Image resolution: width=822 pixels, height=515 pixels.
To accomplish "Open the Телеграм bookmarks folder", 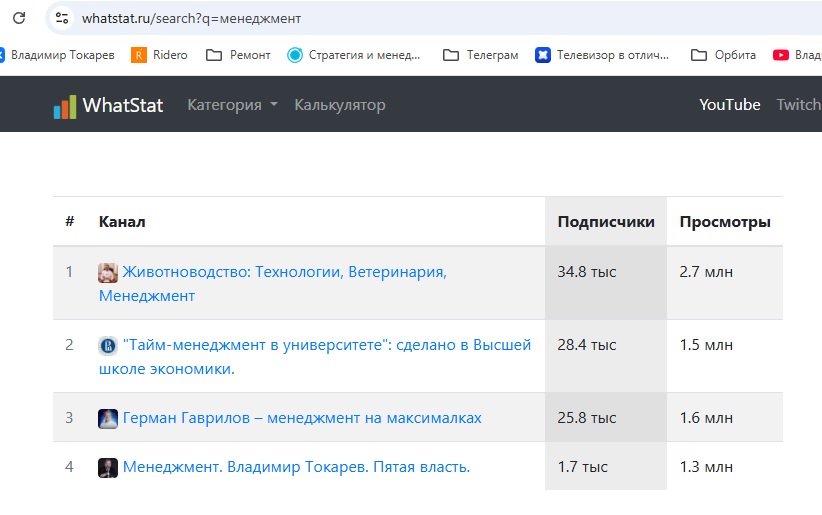I will coord(480,55).
